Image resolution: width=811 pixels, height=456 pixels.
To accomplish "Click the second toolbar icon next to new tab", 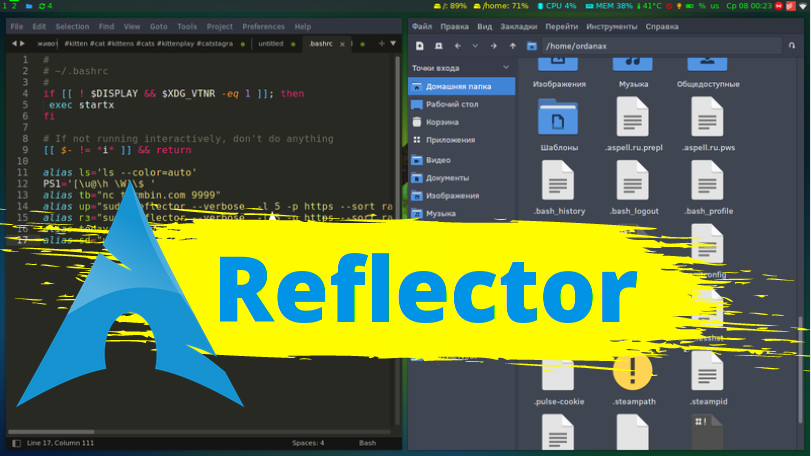I will [x=439, y=46].
